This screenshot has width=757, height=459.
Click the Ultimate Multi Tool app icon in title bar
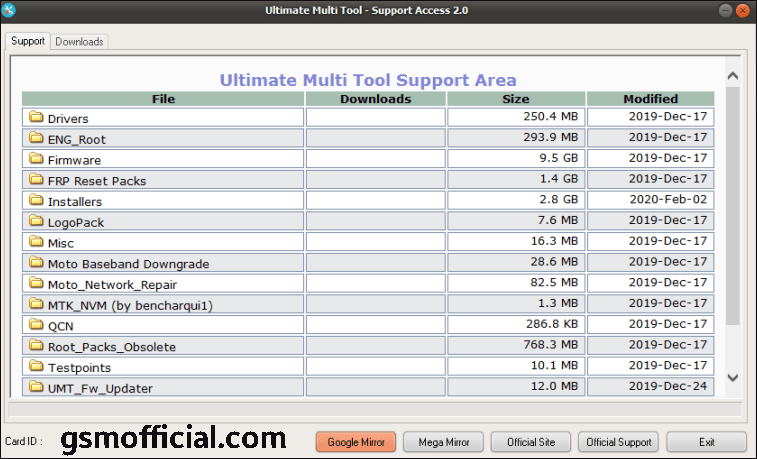point(8,10)
